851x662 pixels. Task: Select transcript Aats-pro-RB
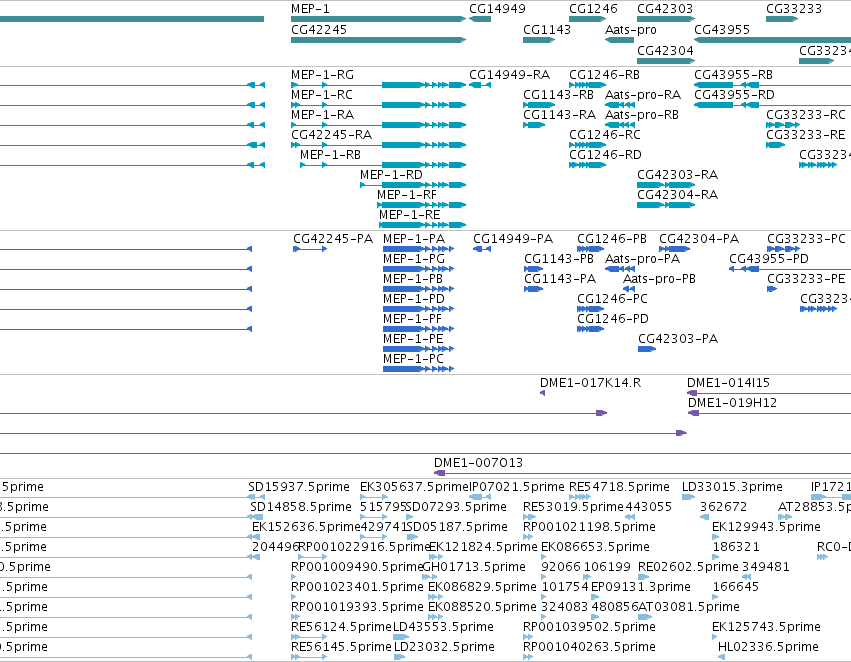(x=642, y=115)
